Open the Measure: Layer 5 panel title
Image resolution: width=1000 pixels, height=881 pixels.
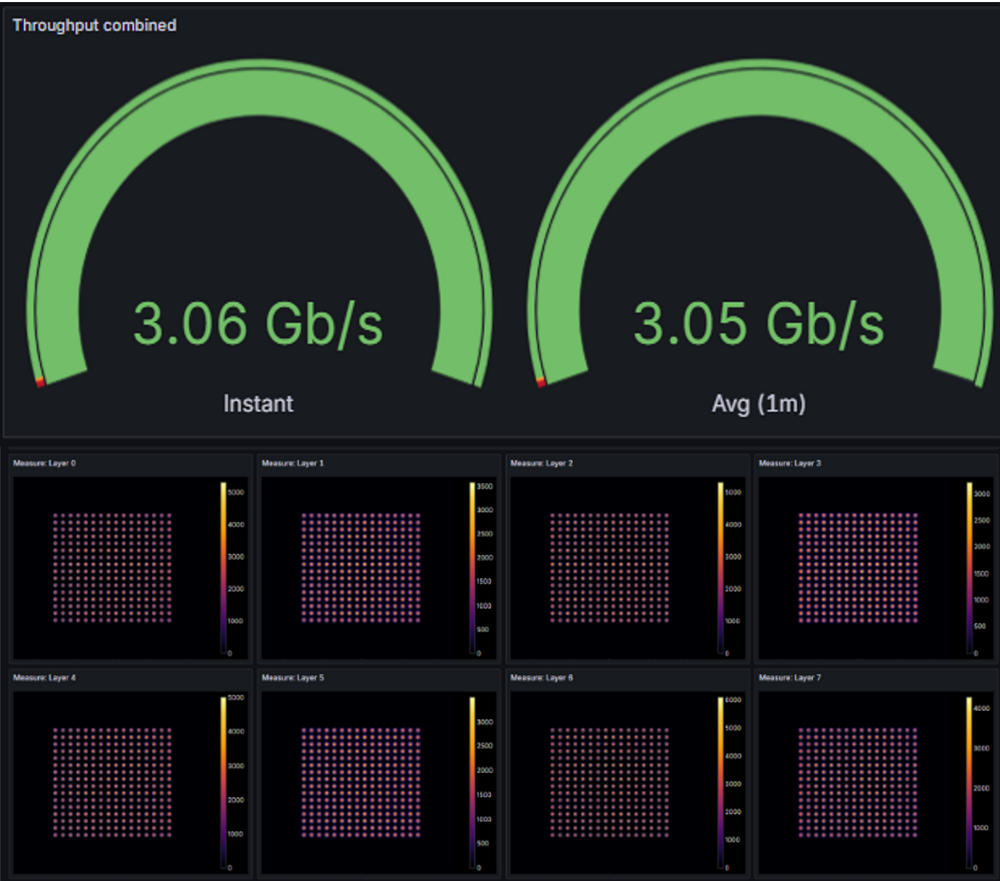[293, 678]
